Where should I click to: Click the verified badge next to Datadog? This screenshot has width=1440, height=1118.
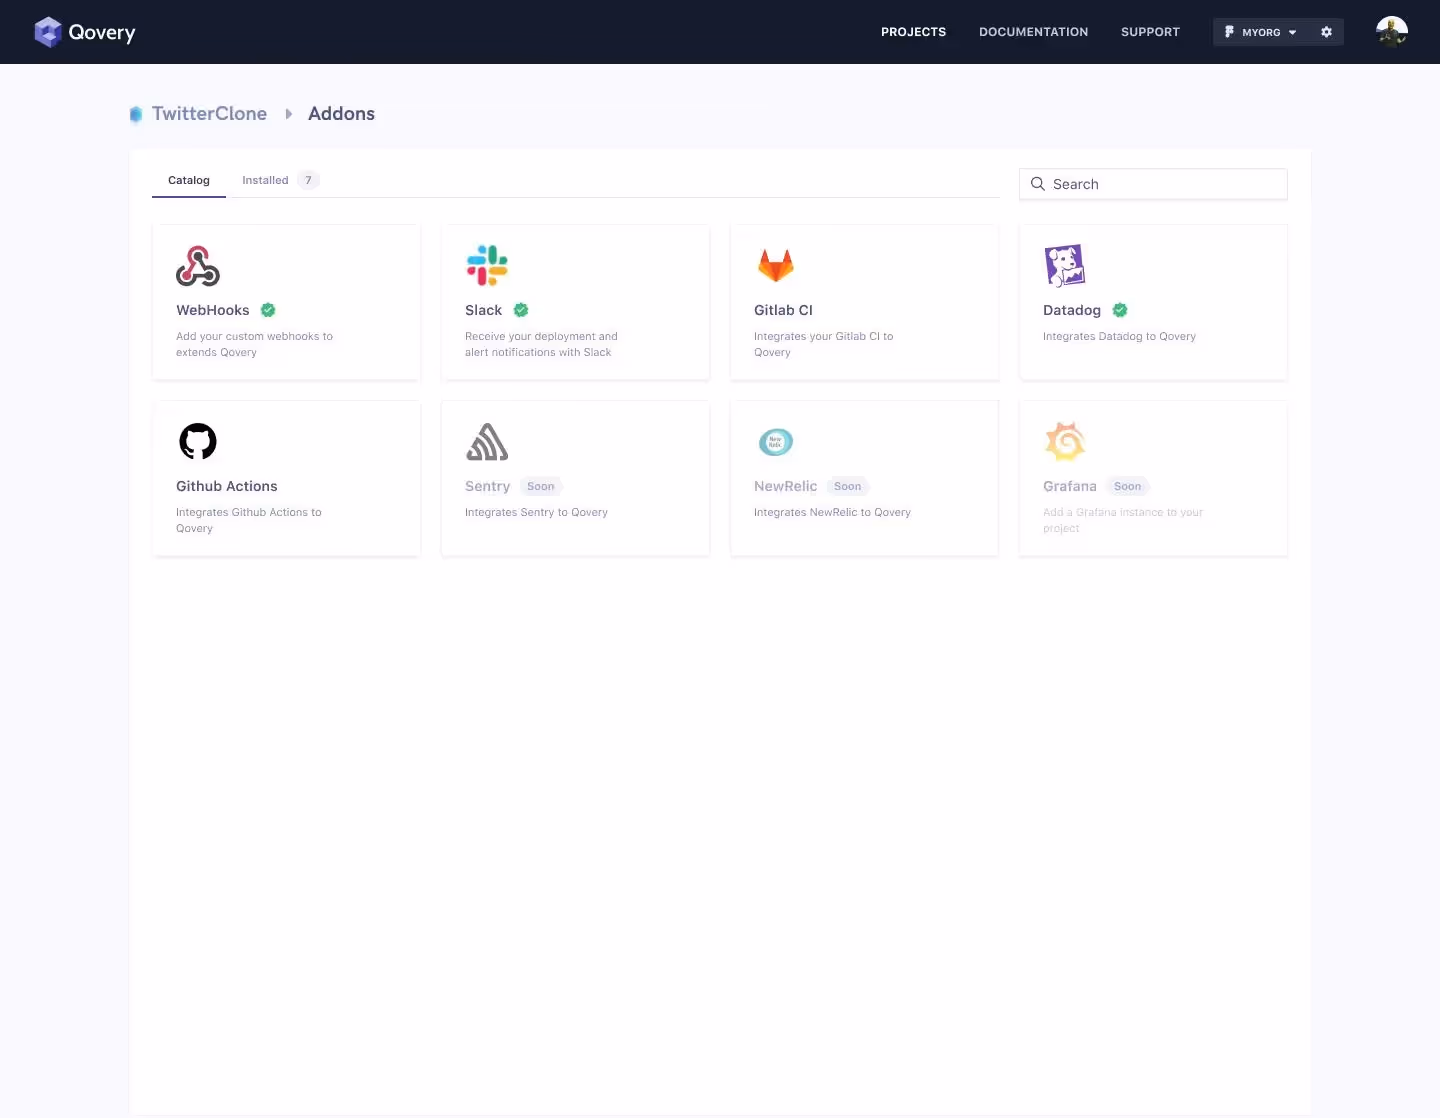1120,310
